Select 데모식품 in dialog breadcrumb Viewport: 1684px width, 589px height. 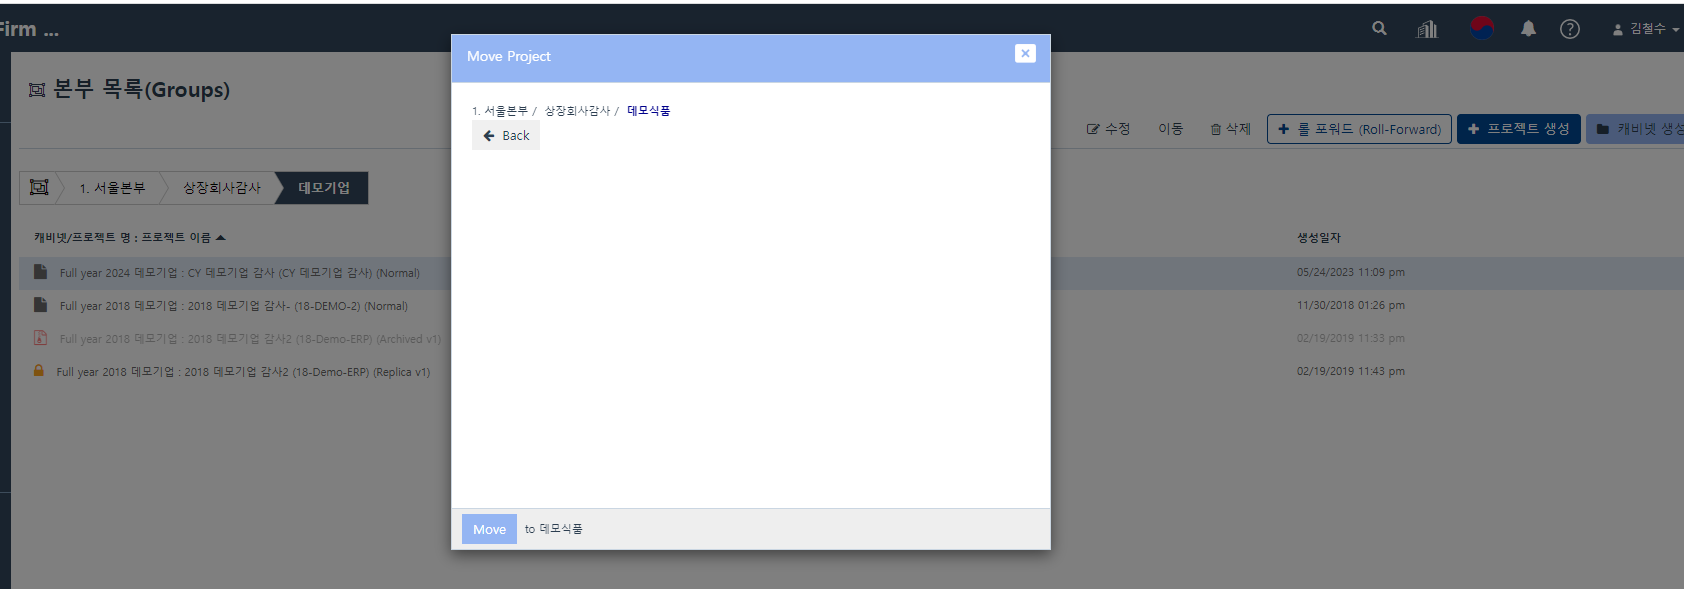[649, 111]
